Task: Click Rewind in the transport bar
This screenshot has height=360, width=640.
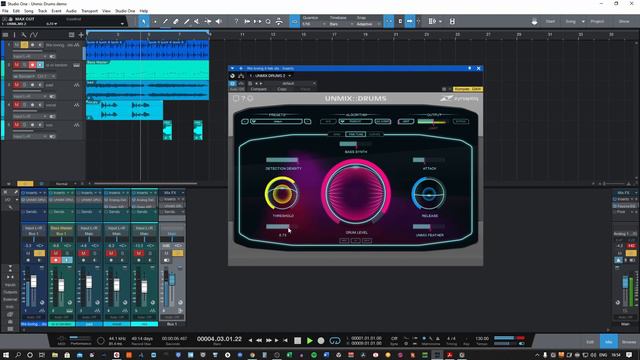Action: pos(259,340)
